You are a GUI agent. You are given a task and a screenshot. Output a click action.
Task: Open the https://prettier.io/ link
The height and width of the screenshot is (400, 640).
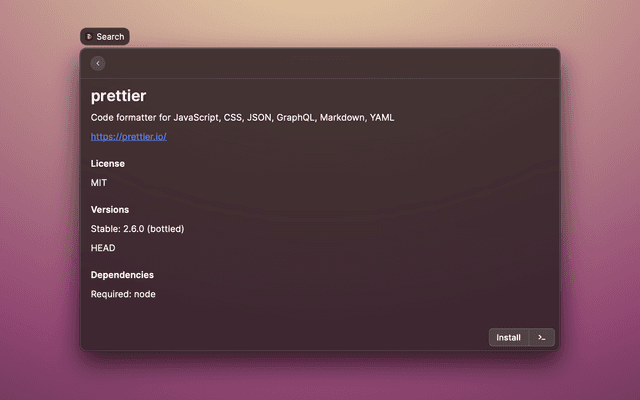128,136
